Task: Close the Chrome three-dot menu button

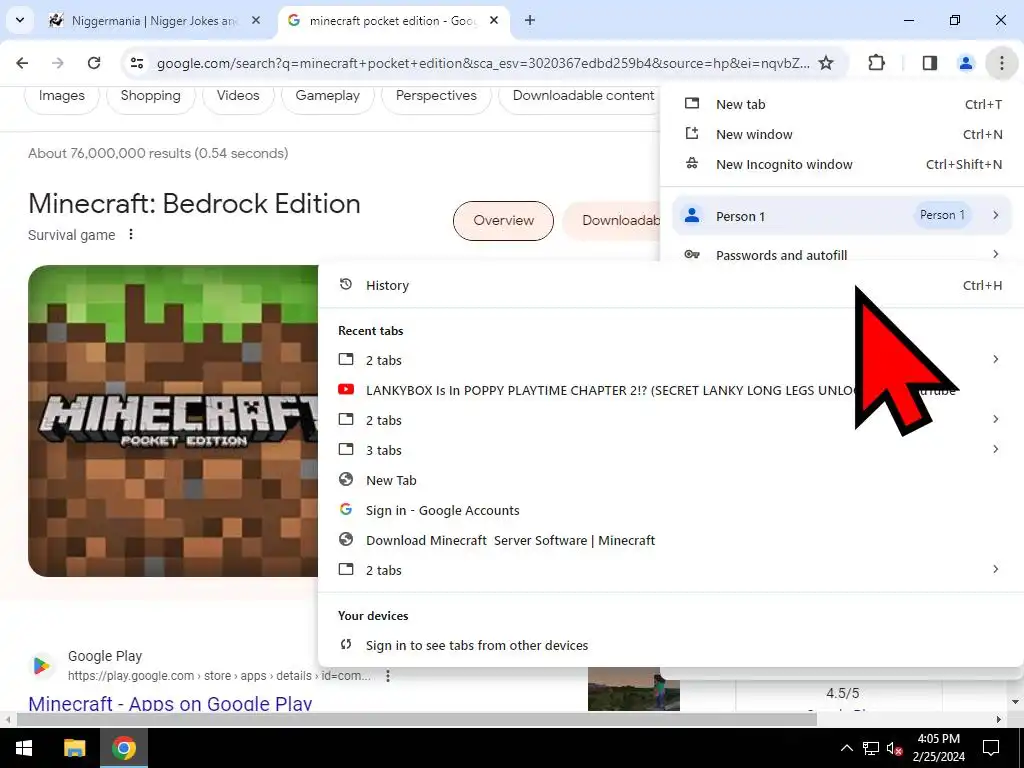Action: [1002, 63]
